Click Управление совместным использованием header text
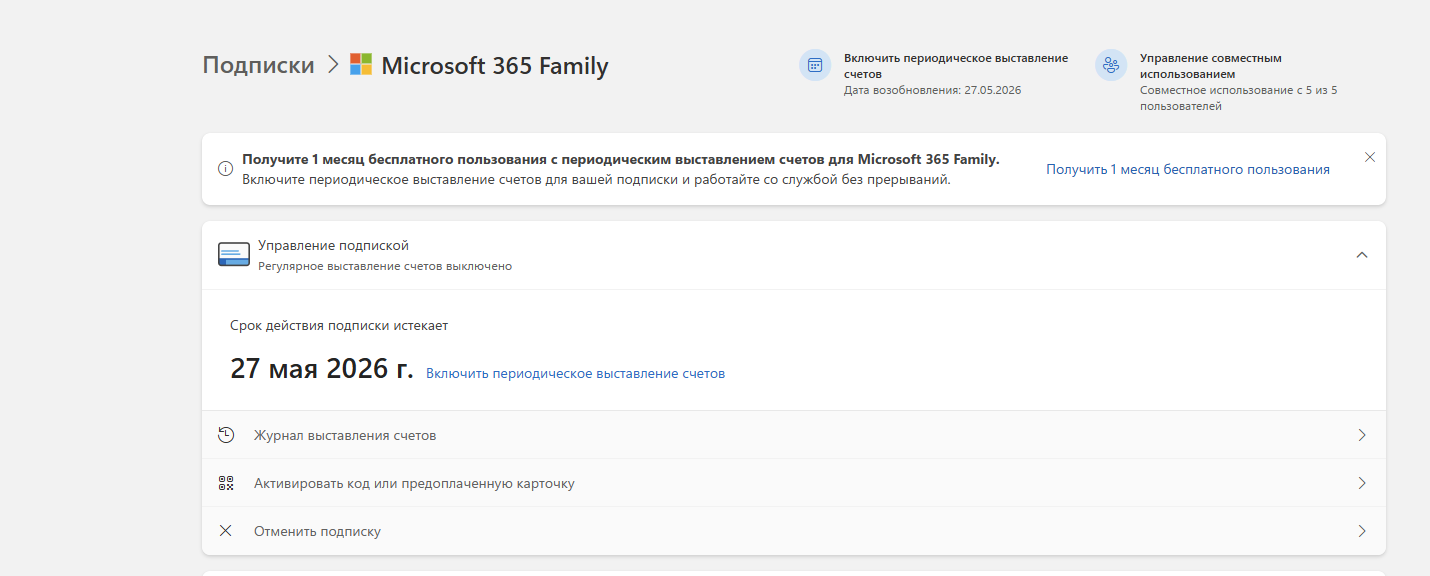Viewport: 1430px width, 576px height. pos(1210,66)
